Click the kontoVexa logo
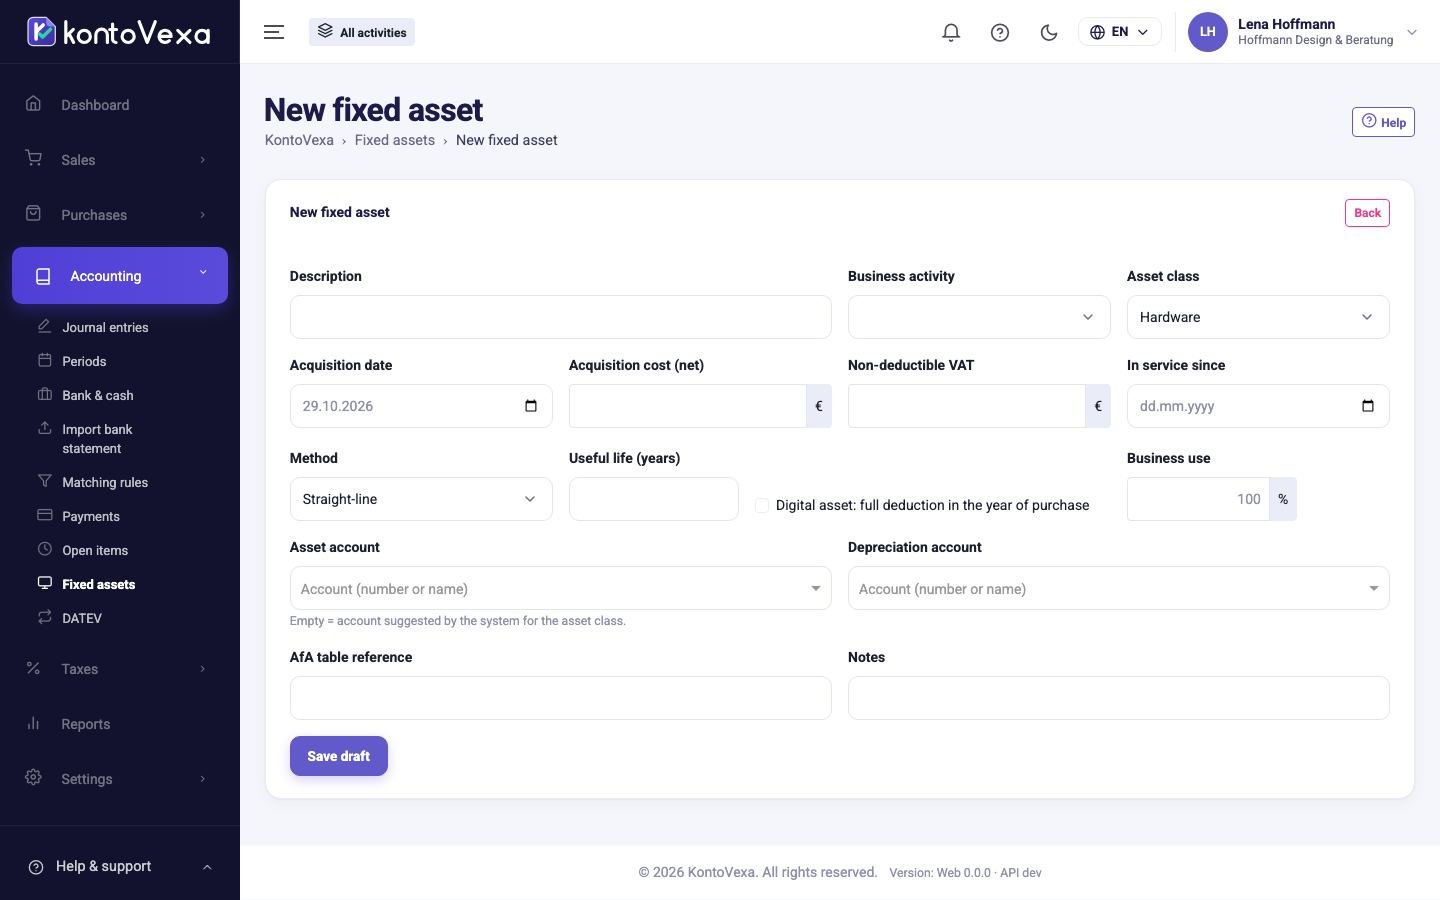Viewport: 1440px width, 900px height. [118, 32]
